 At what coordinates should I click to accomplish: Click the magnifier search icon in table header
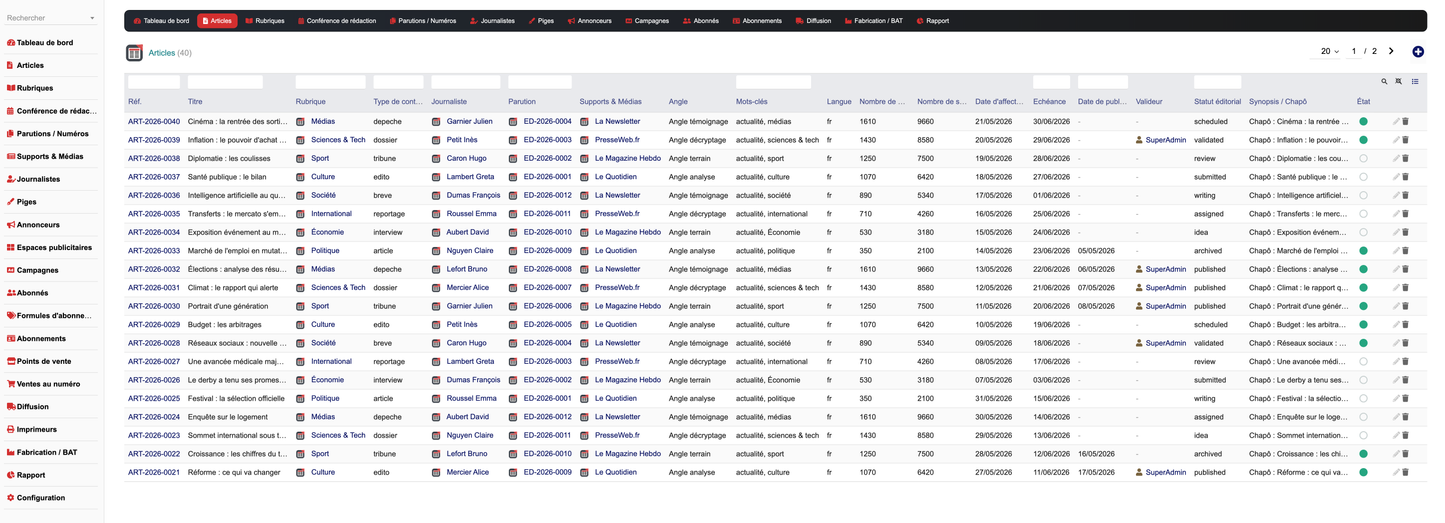[1385, 82]
